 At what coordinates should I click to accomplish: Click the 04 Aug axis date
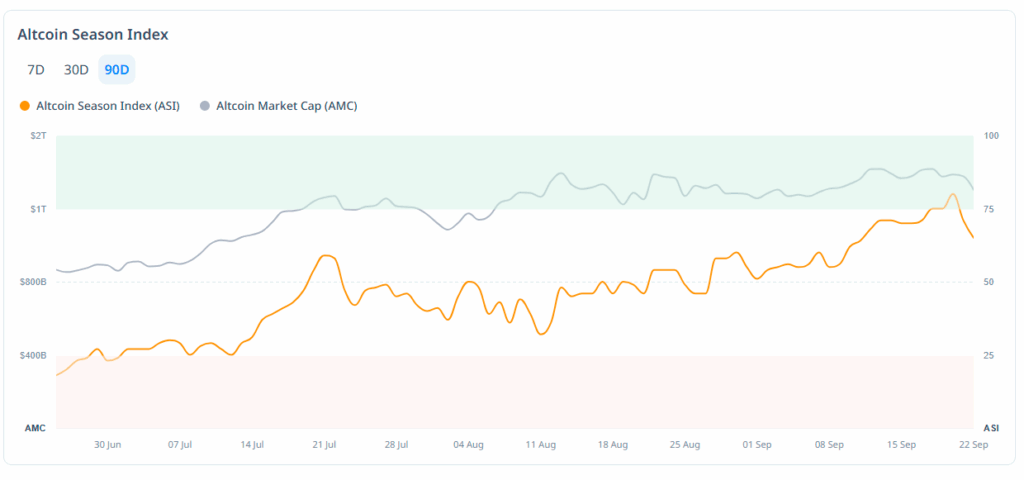(x=468, y=444)
